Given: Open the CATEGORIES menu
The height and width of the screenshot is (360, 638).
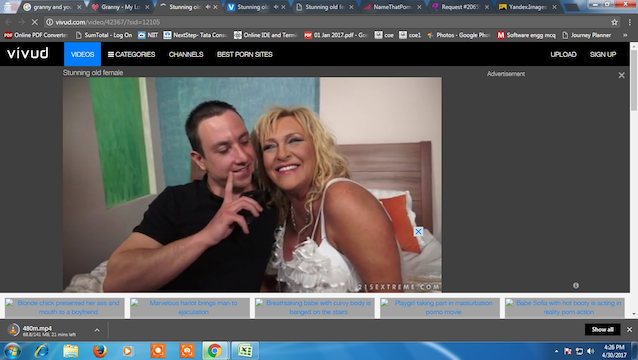Looking at the screenshot, I should (131, 54).
